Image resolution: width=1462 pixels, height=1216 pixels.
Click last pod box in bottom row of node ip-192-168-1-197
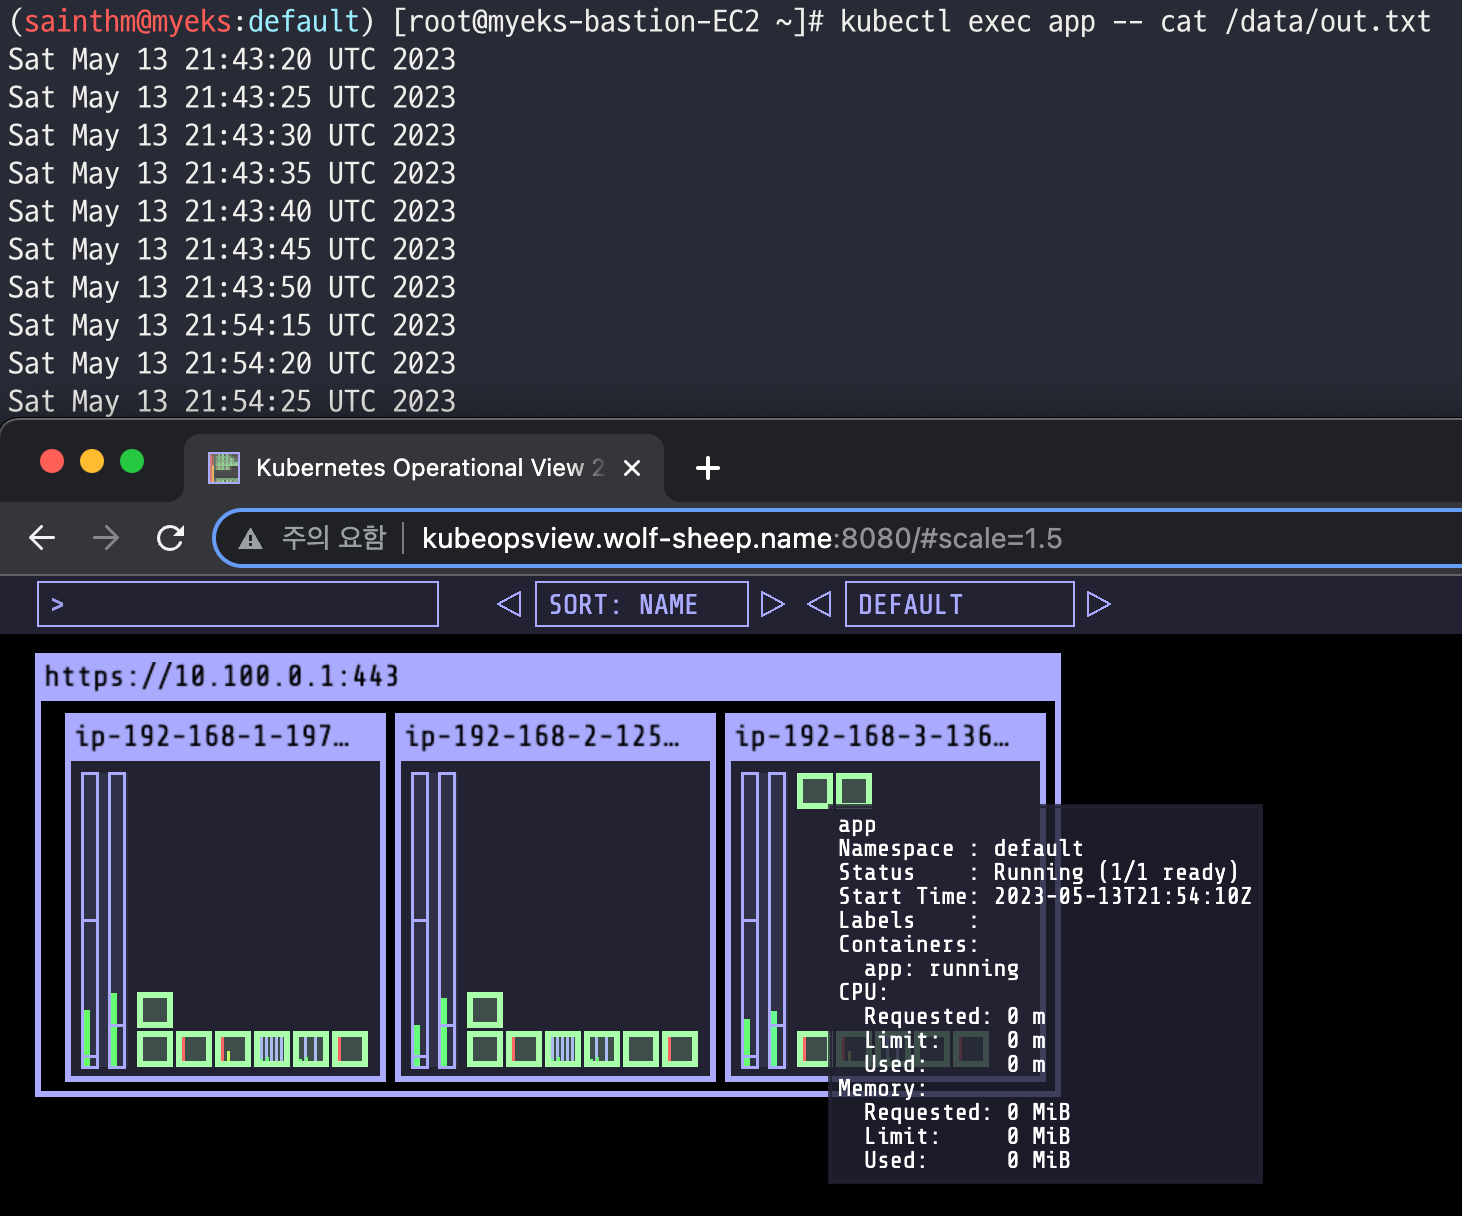pos(350,1049)
